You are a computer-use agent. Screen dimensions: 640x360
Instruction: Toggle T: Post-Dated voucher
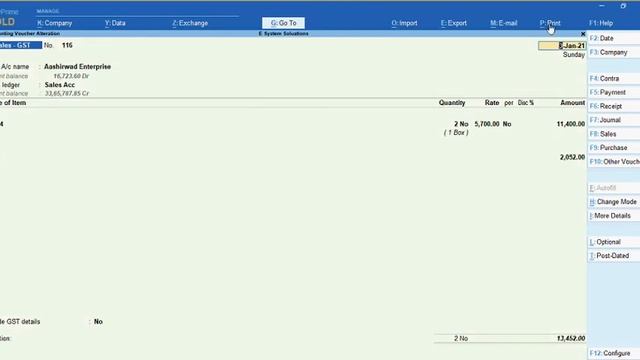tap(613, 256)
